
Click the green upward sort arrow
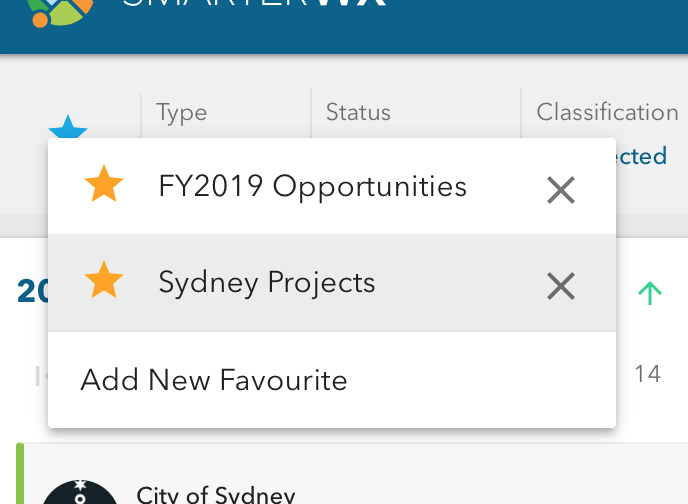[x=649, y=293]
